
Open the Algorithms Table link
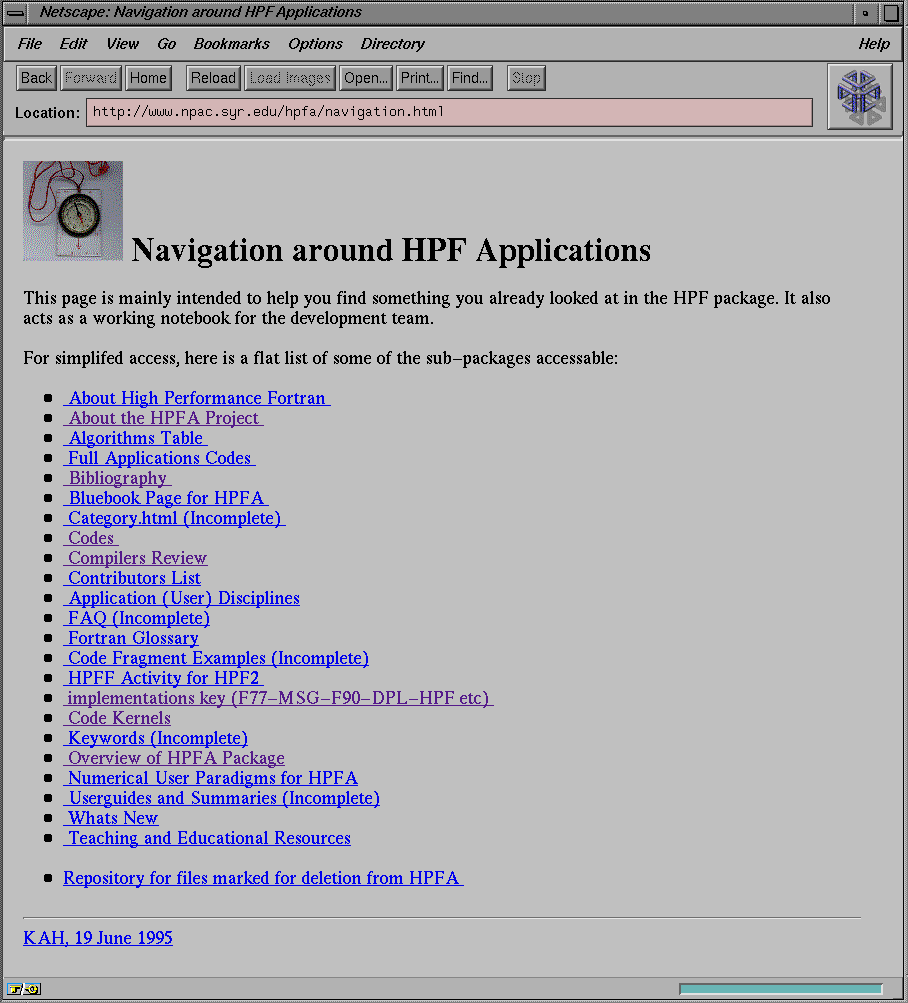pyautogui.click(x=135, y=438)
